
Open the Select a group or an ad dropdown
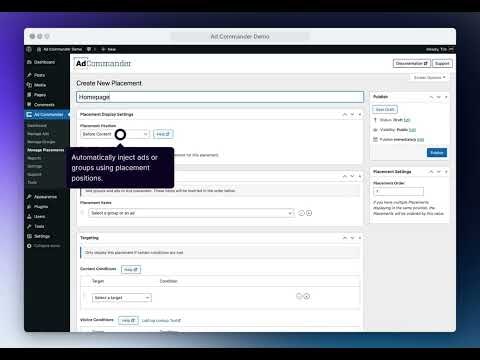click(191, 213)
